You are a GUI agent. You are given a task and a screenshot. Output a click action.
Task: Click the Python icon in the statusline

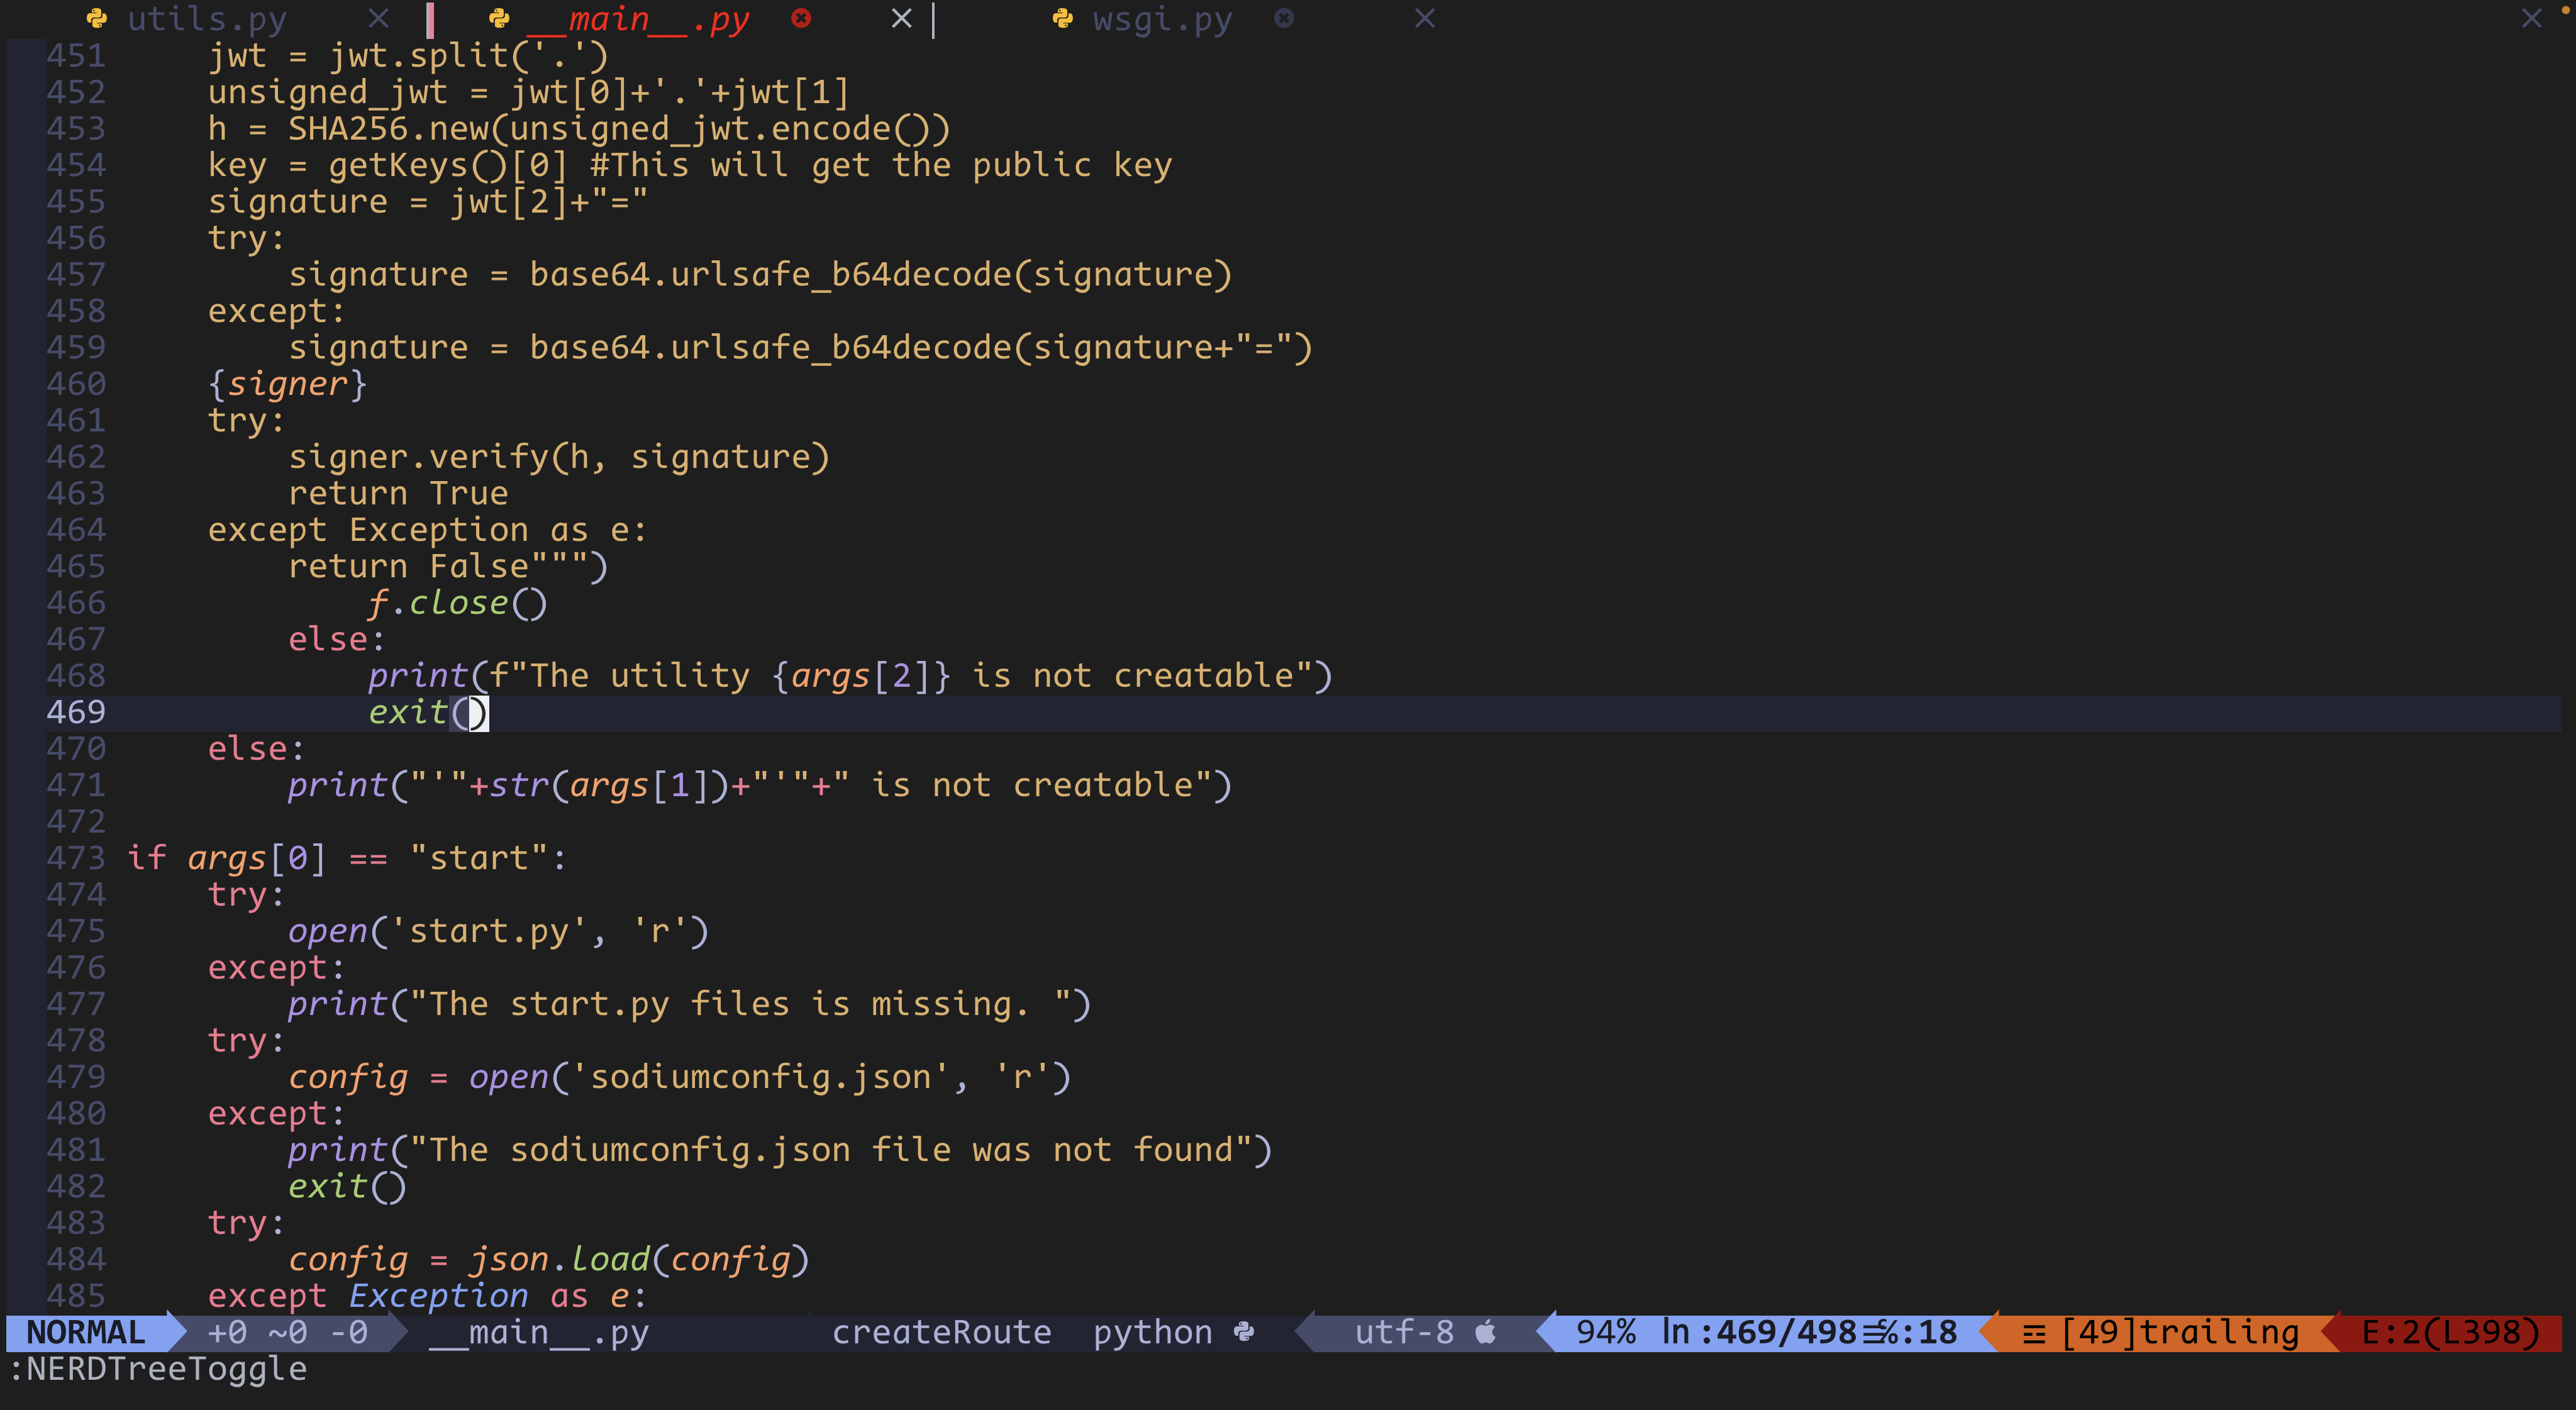1244,1332
